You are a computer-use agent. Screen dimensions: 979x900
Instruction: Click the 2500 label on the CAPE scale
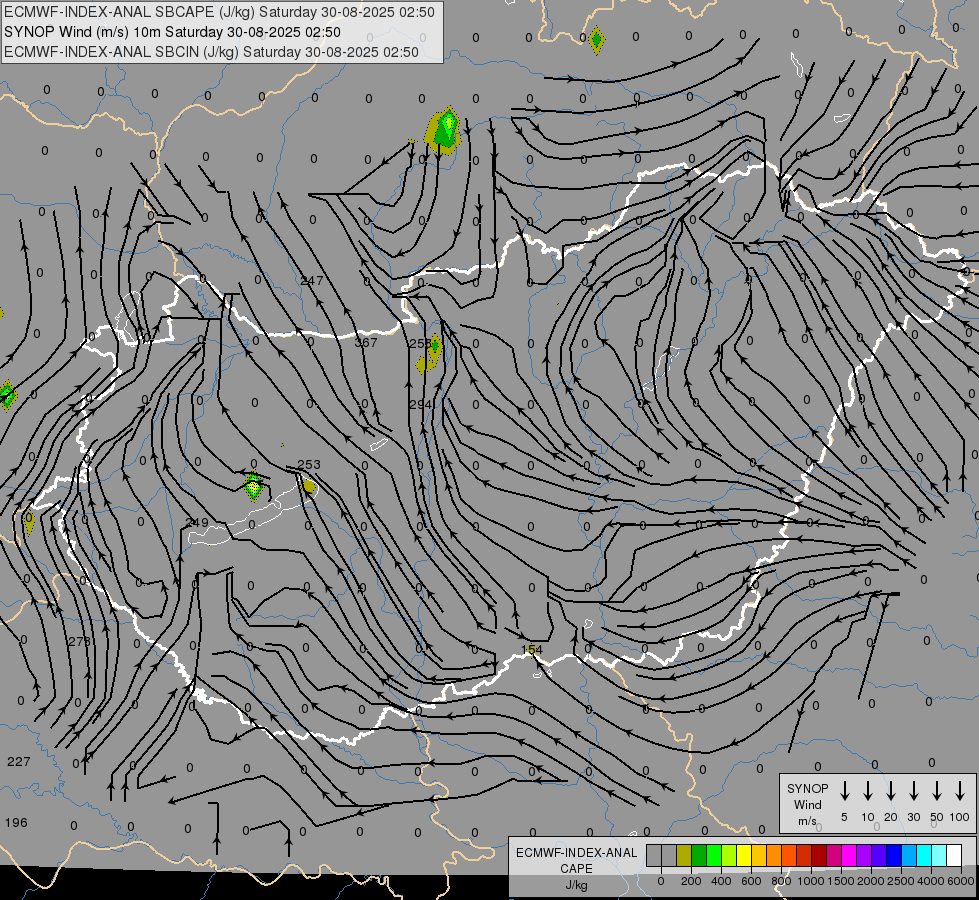(901, 881)
